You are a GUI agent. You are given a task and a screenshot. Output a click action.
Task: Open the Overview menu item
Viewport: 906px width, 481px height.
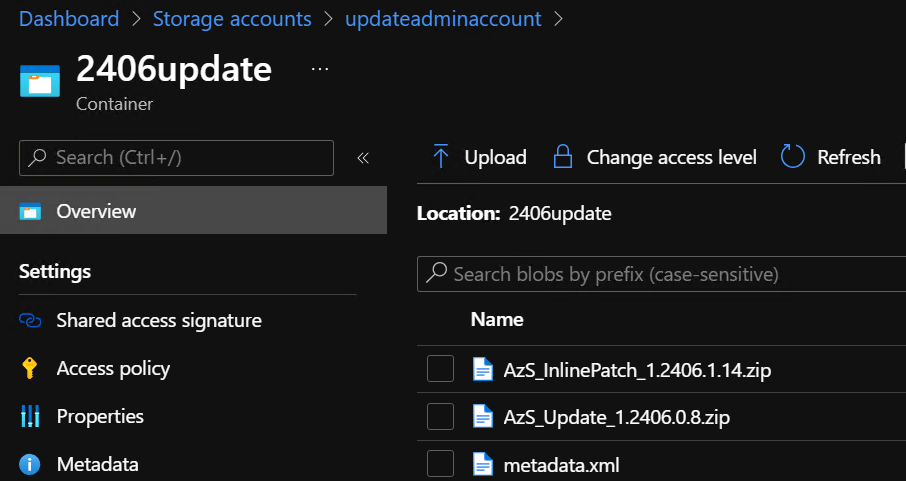click(x=96, y=212)
